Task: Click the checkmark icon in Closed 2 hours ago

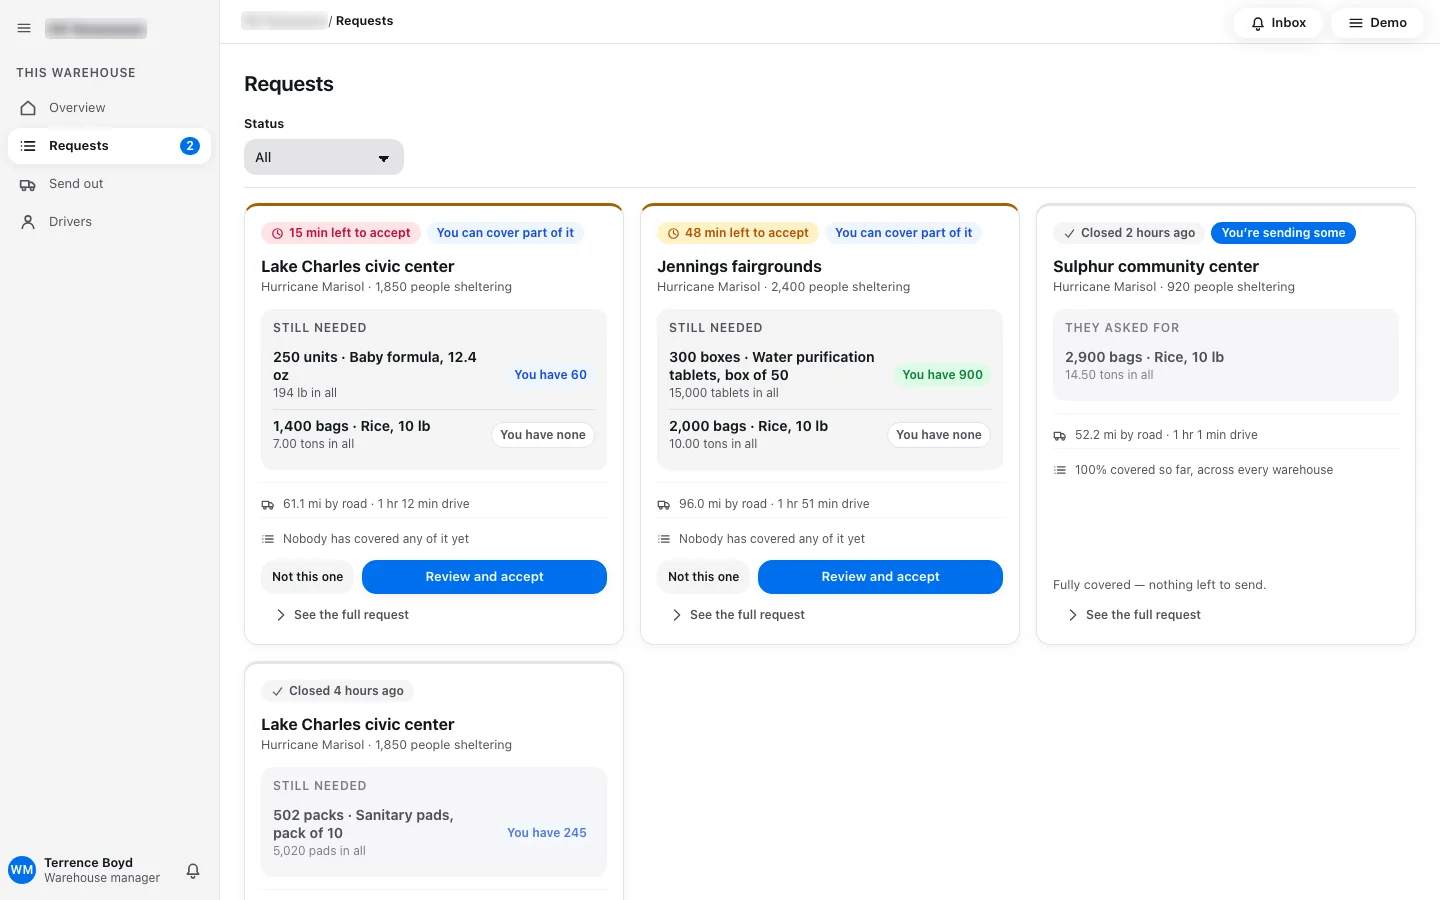Action: pos(1070,233)
